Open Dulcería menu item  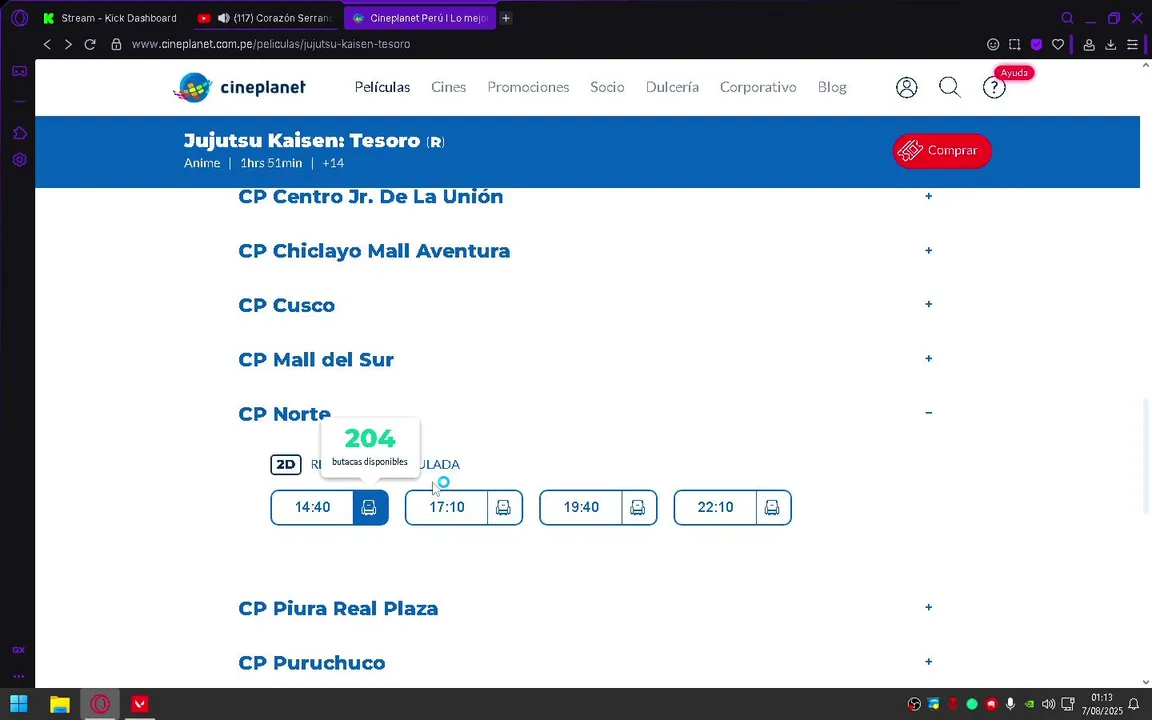672,87
